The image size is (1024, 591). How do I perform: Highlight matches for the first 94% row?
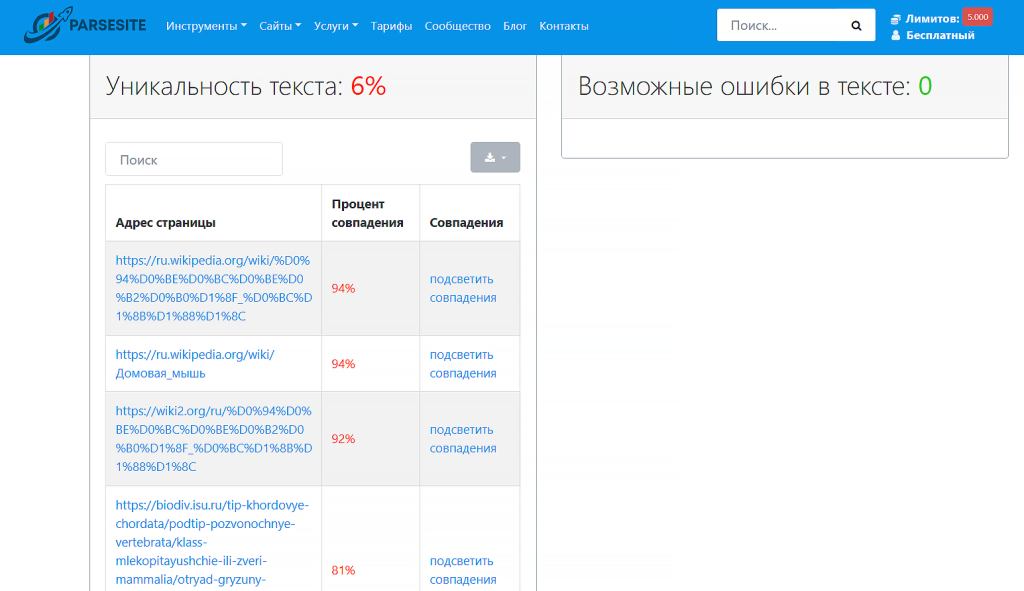pos(463,288)
